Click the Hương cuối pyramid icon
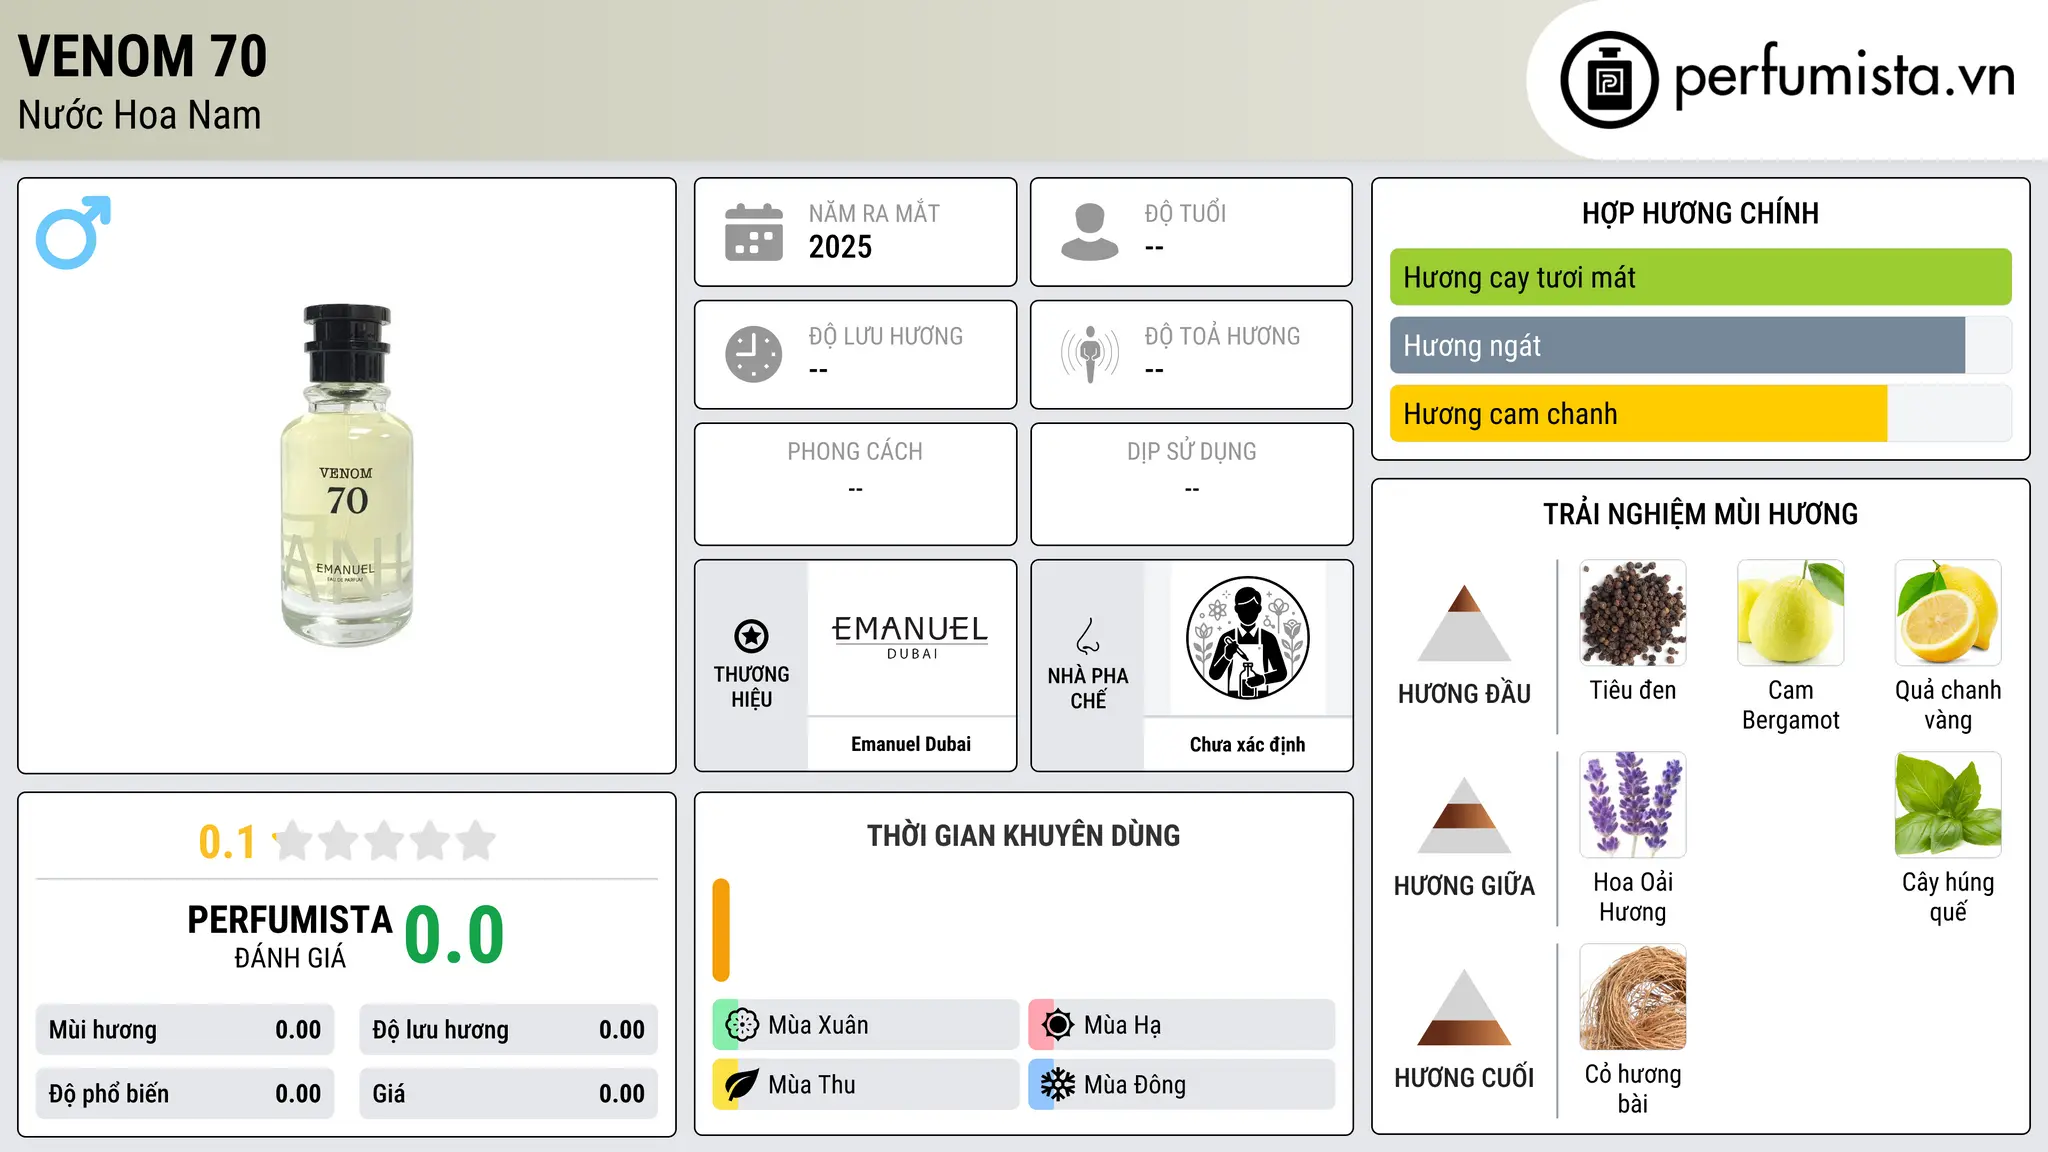Image resolution: width=2048 pixels, height=1152 pixels. click(1465, 1007)
